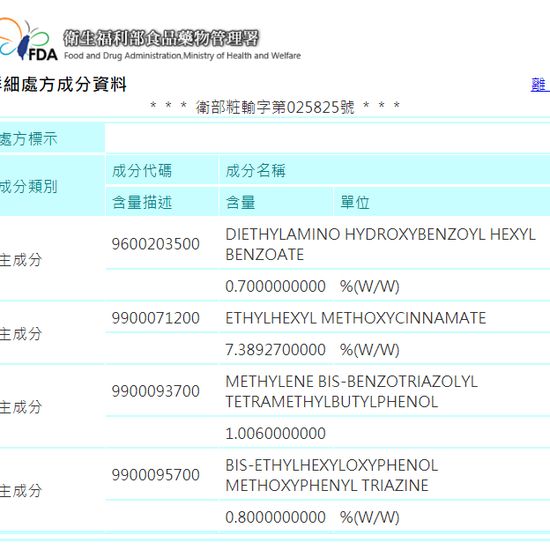Click the permit number 衛部粧輸字第025825號 heading
550x550 pixels.
[275, 107]
